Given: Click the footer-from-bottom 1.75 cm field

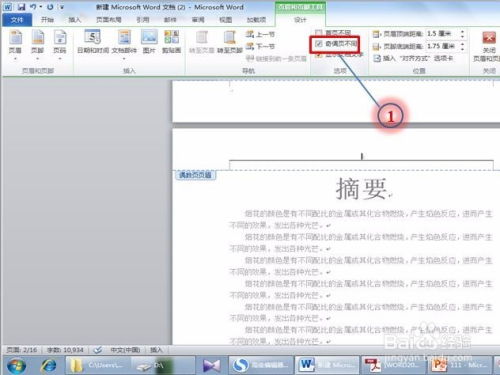Looking at the screenshot, I should pyautogui.click(x=443, y=46).
